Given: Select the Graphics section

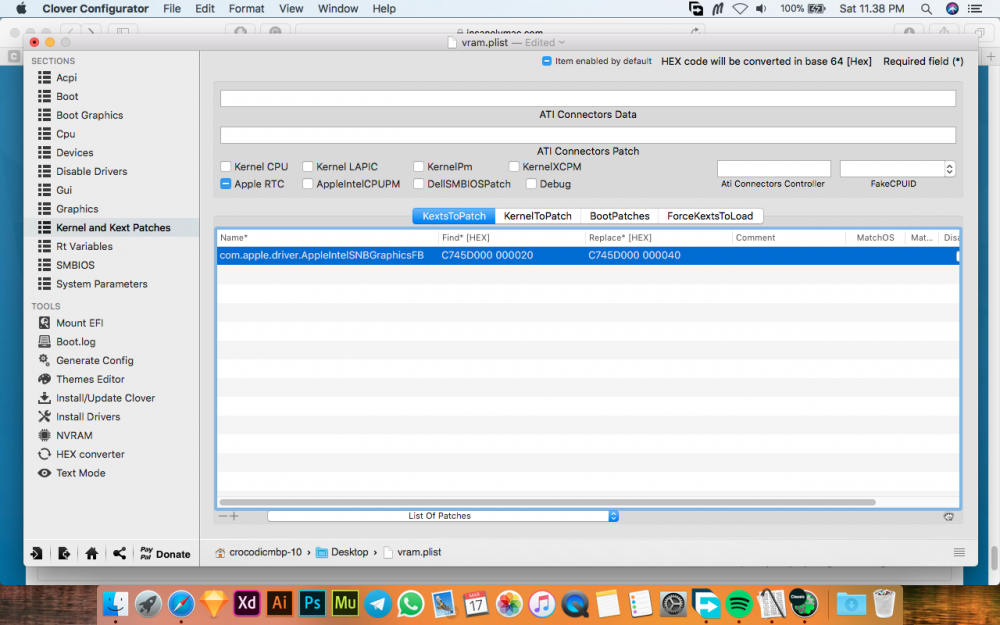Looking at the screenshot, I should (77, 209).
